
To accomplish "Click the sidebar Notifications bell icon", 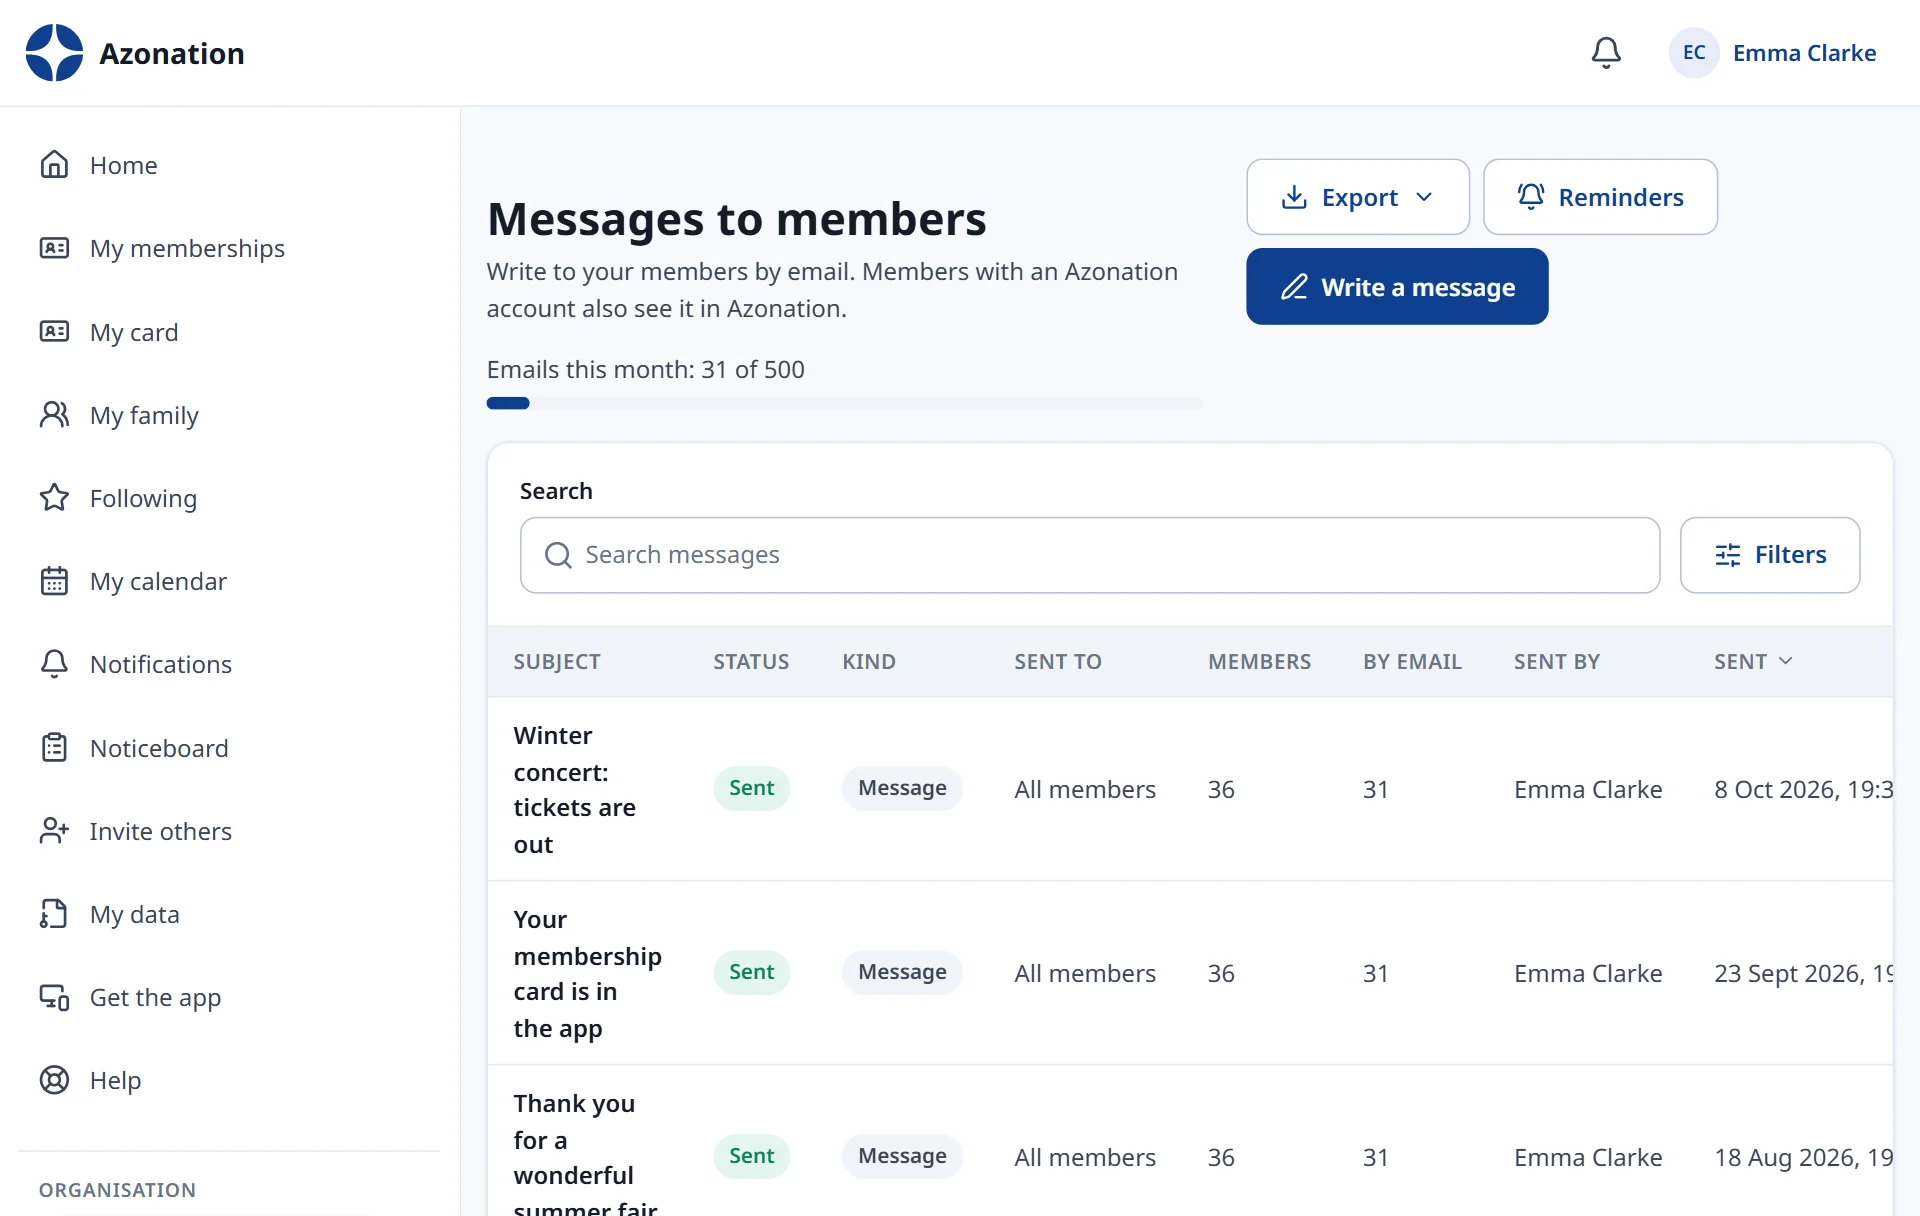I will pos(54,664).
